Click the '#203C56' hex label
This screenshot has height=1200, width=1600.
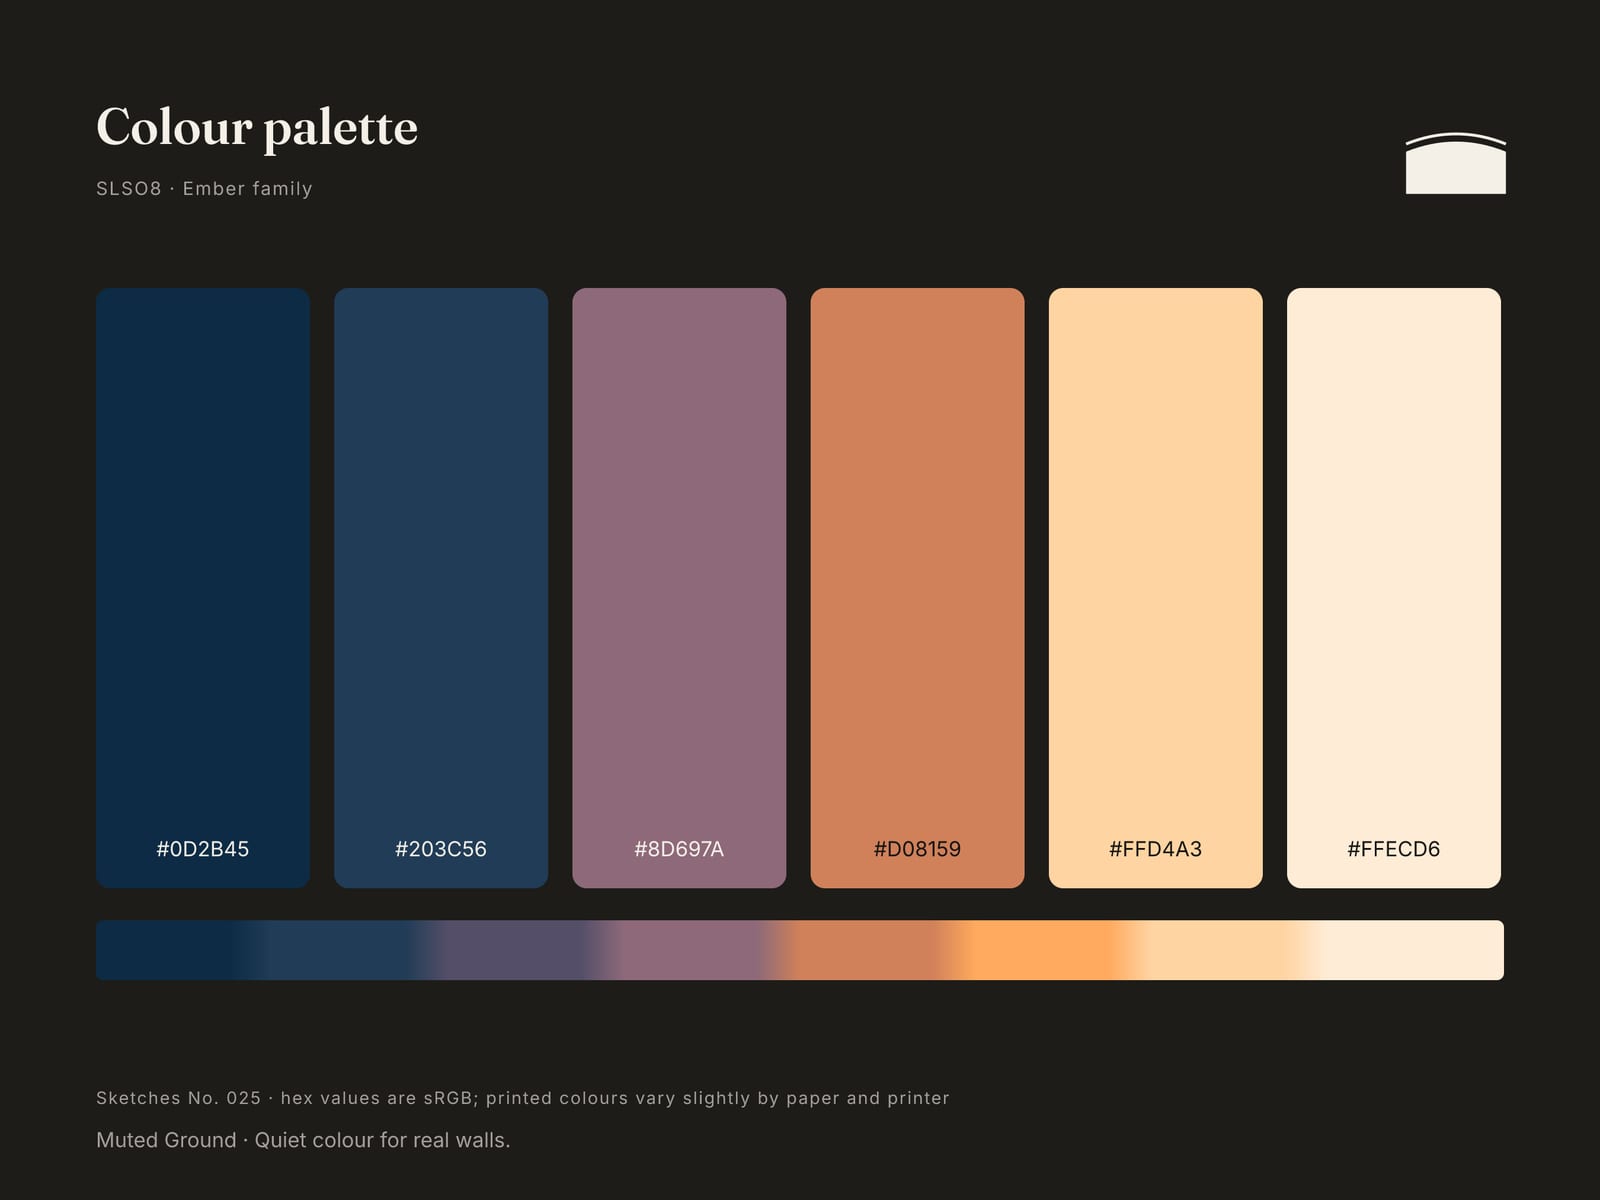(441, 849)
